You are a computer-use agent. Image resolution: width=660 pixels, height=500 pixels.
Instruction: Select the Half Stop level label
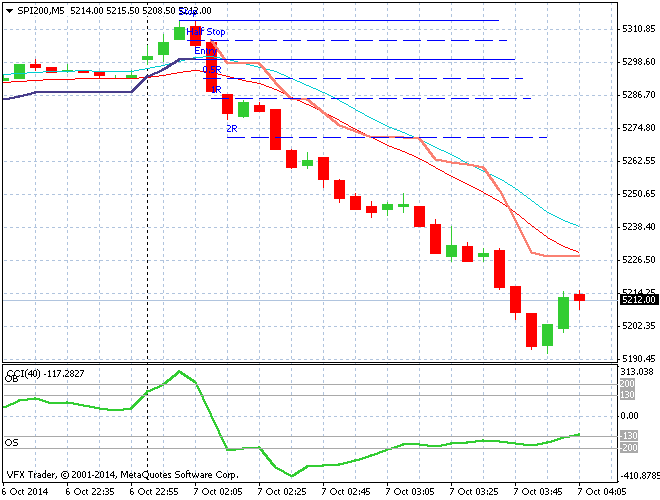coord(206,32)
